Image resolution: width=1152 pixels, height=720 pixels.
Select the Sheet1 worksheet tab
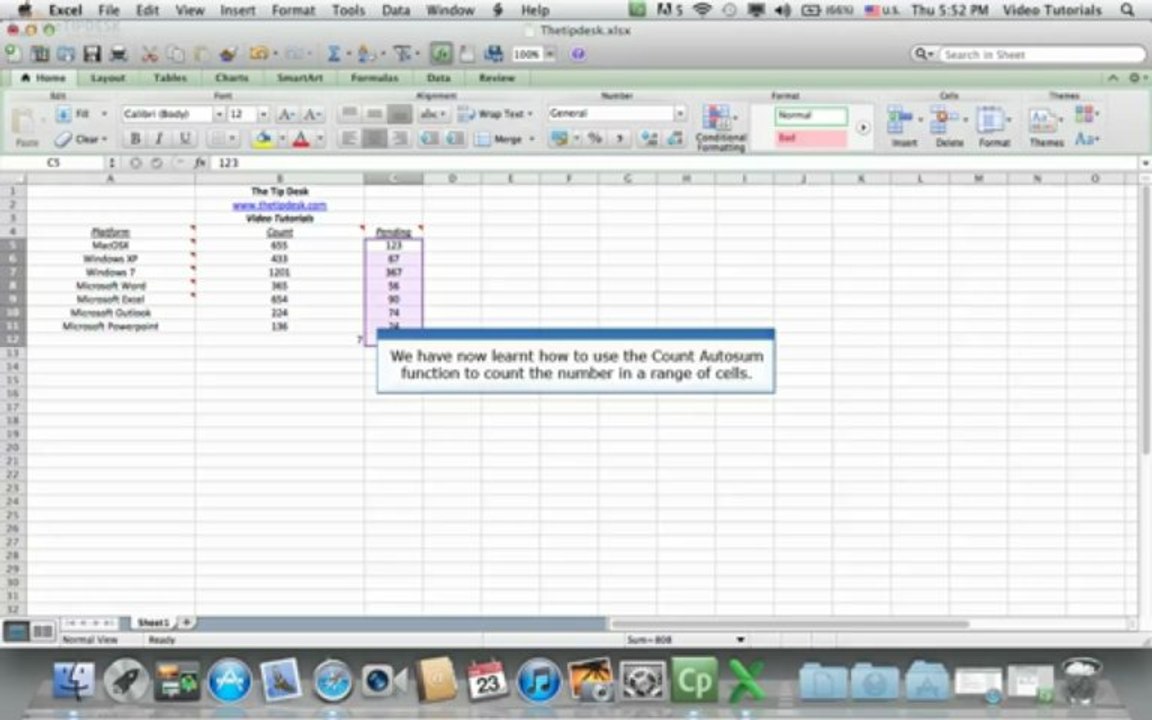coord(153,622)
